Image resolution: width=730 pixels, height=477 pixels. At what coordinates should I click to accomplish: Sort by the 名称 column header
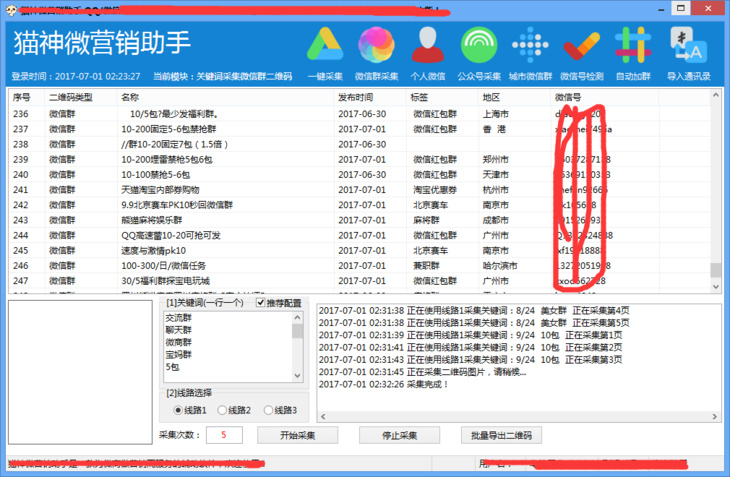click(225, 97)
